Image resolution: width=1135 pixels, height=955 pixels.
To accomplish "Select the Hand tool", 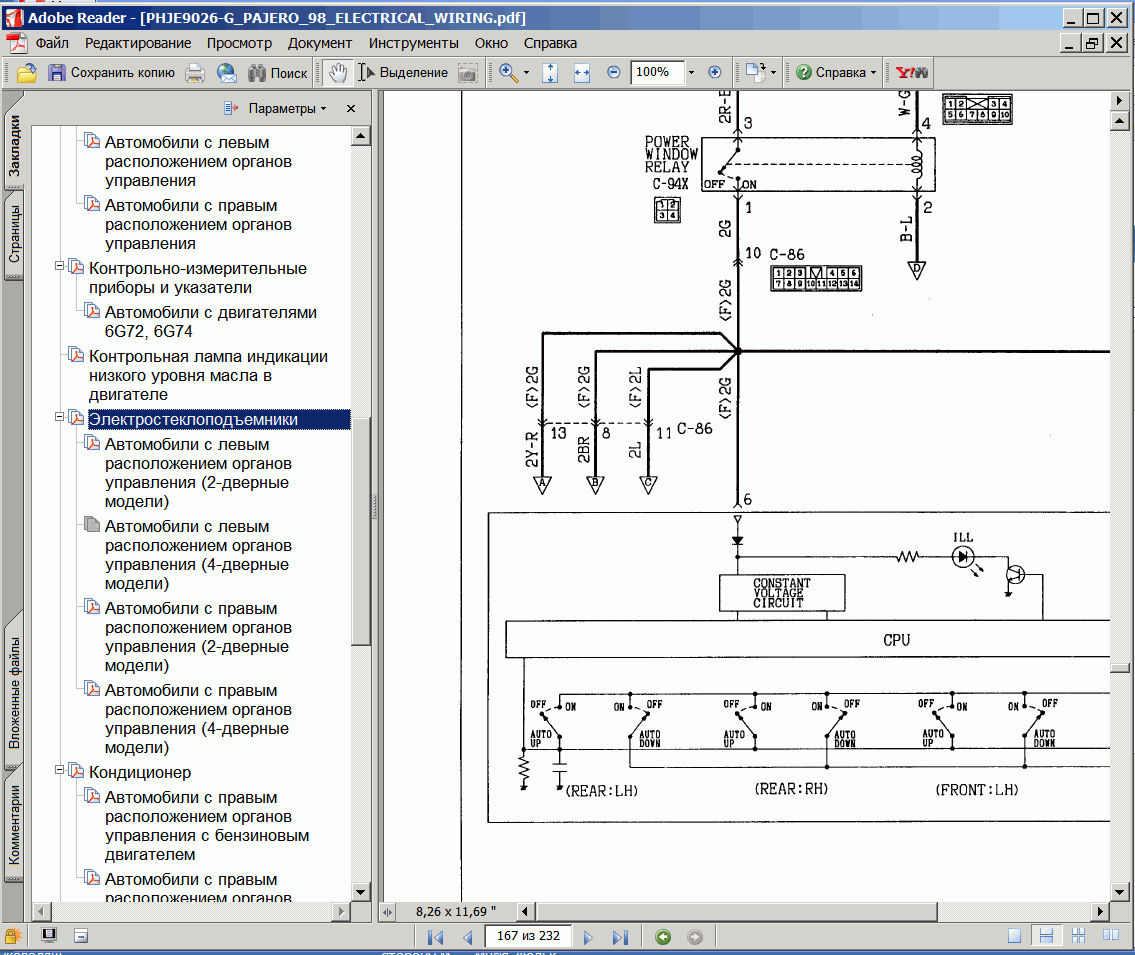I will [x=338, y=73].
